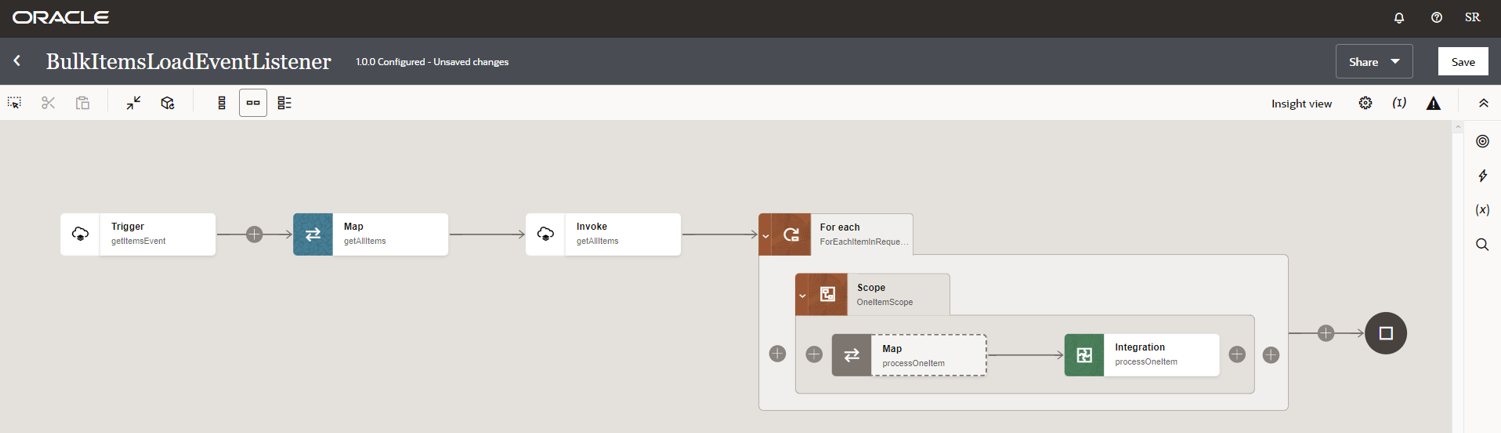Click the For each loop icon
The image size is (1501, 433).
click(x=791, y=234)
